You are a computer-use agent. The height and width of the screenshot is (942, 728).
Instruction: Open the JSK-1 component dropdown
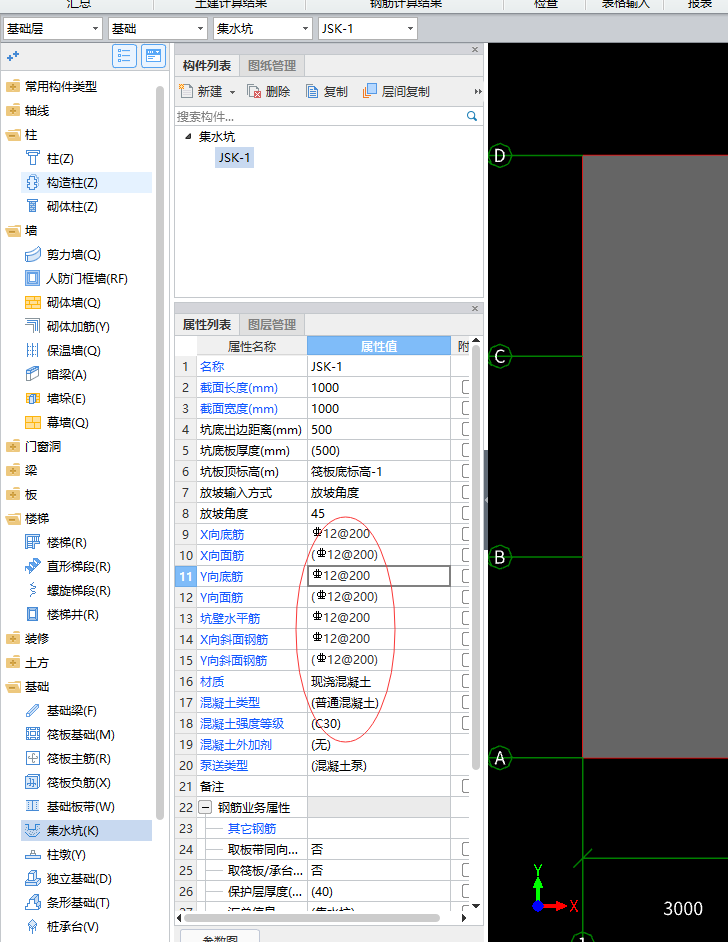[x=410, y=29]
